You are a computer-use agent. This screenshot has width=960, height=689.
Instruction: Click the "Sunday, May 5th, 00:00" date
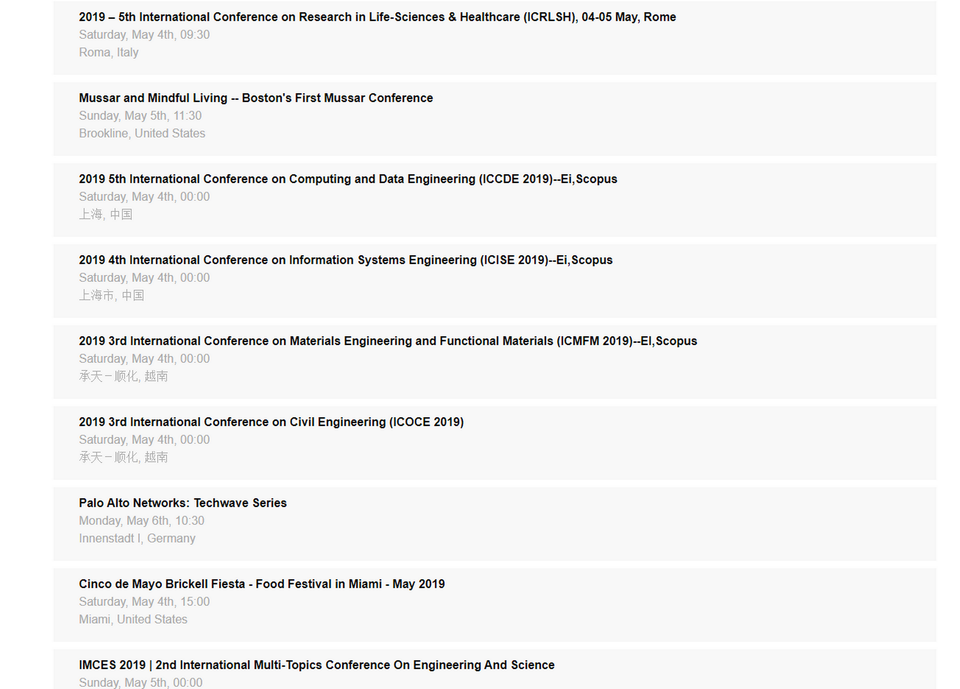[140, 682]
